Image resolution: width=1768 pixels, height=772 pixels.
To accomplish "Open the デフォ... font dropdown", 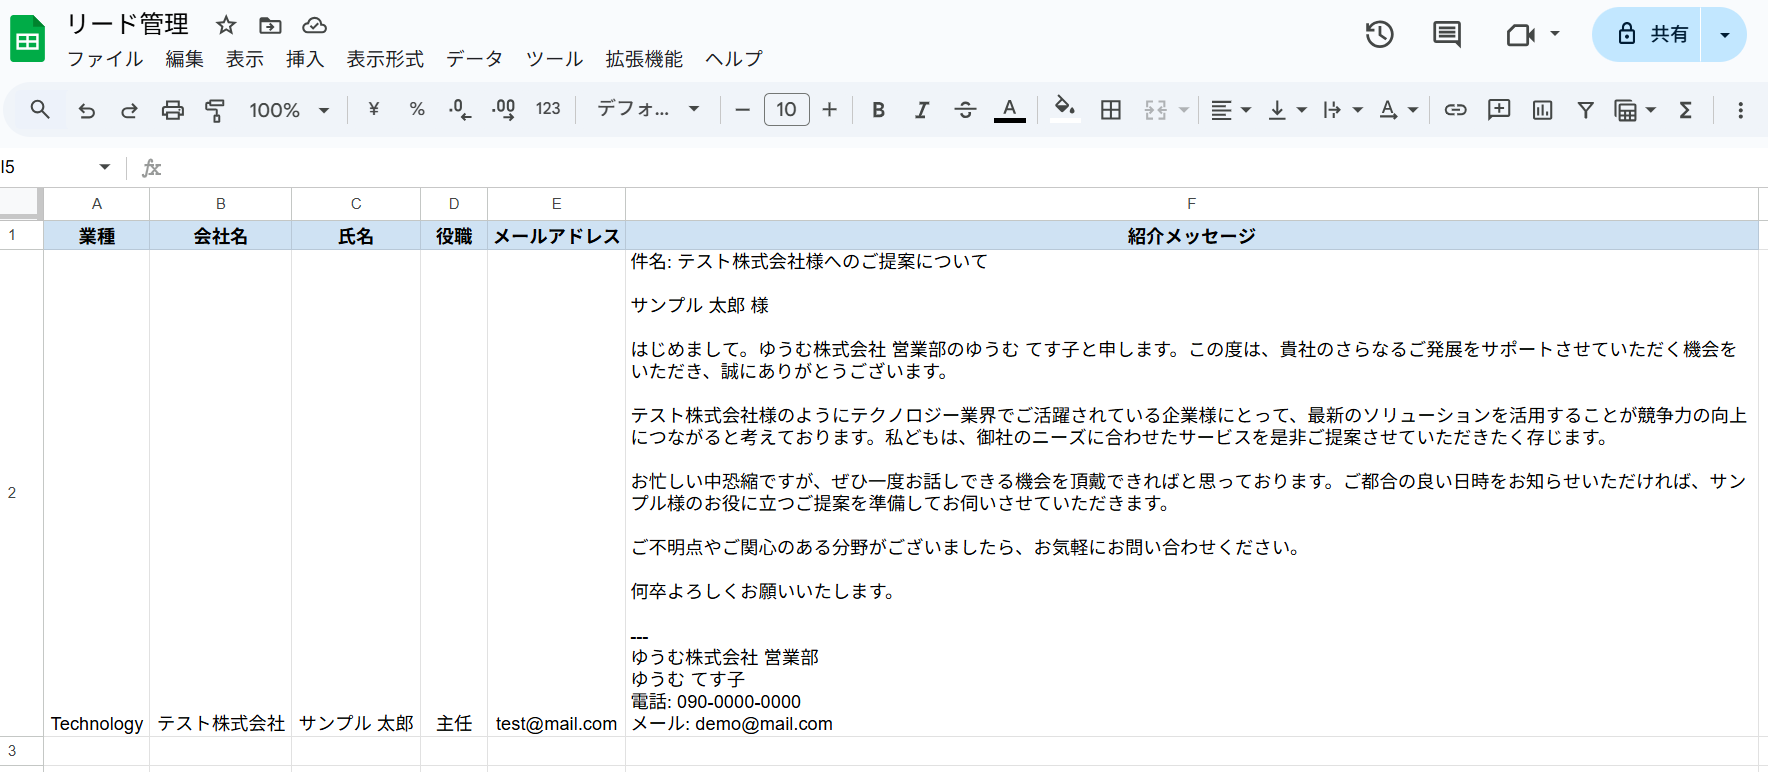I will tap(648, 109).
